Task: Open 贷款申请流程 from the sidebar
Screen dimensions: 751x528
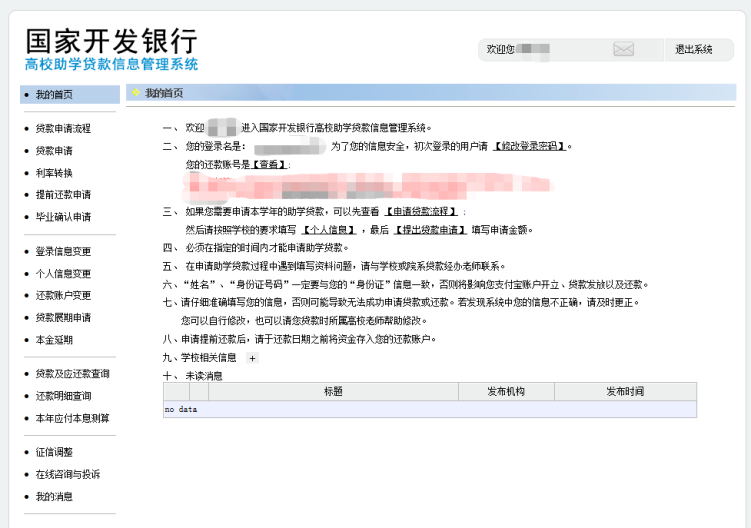Action: point(63,128)
